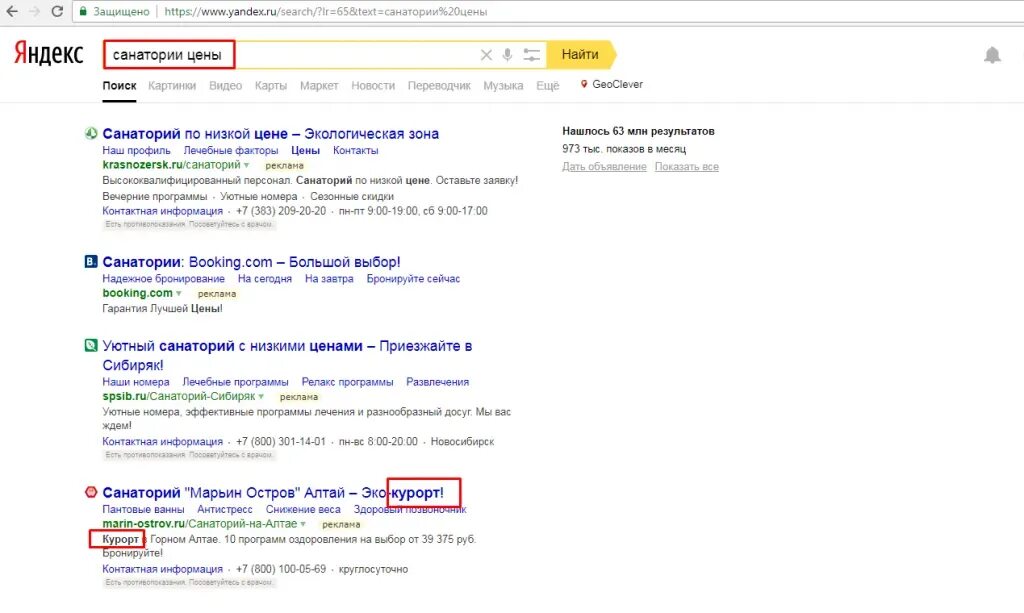
Task: Open the 'Снижение веса' sitelink
Action: (x=303, y=509)
